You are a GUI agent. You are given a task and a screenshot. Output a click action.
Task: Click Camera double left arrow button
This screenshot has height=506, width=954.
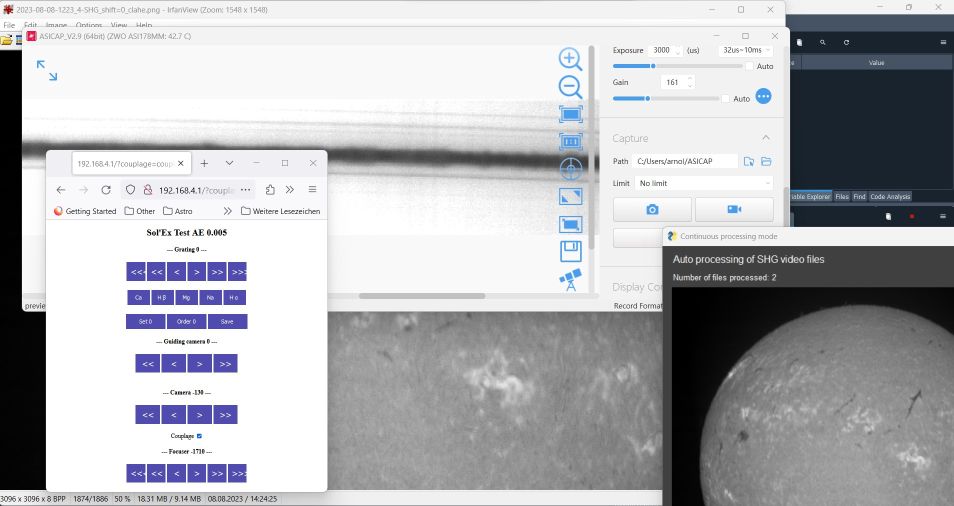[x=148, y=415]
